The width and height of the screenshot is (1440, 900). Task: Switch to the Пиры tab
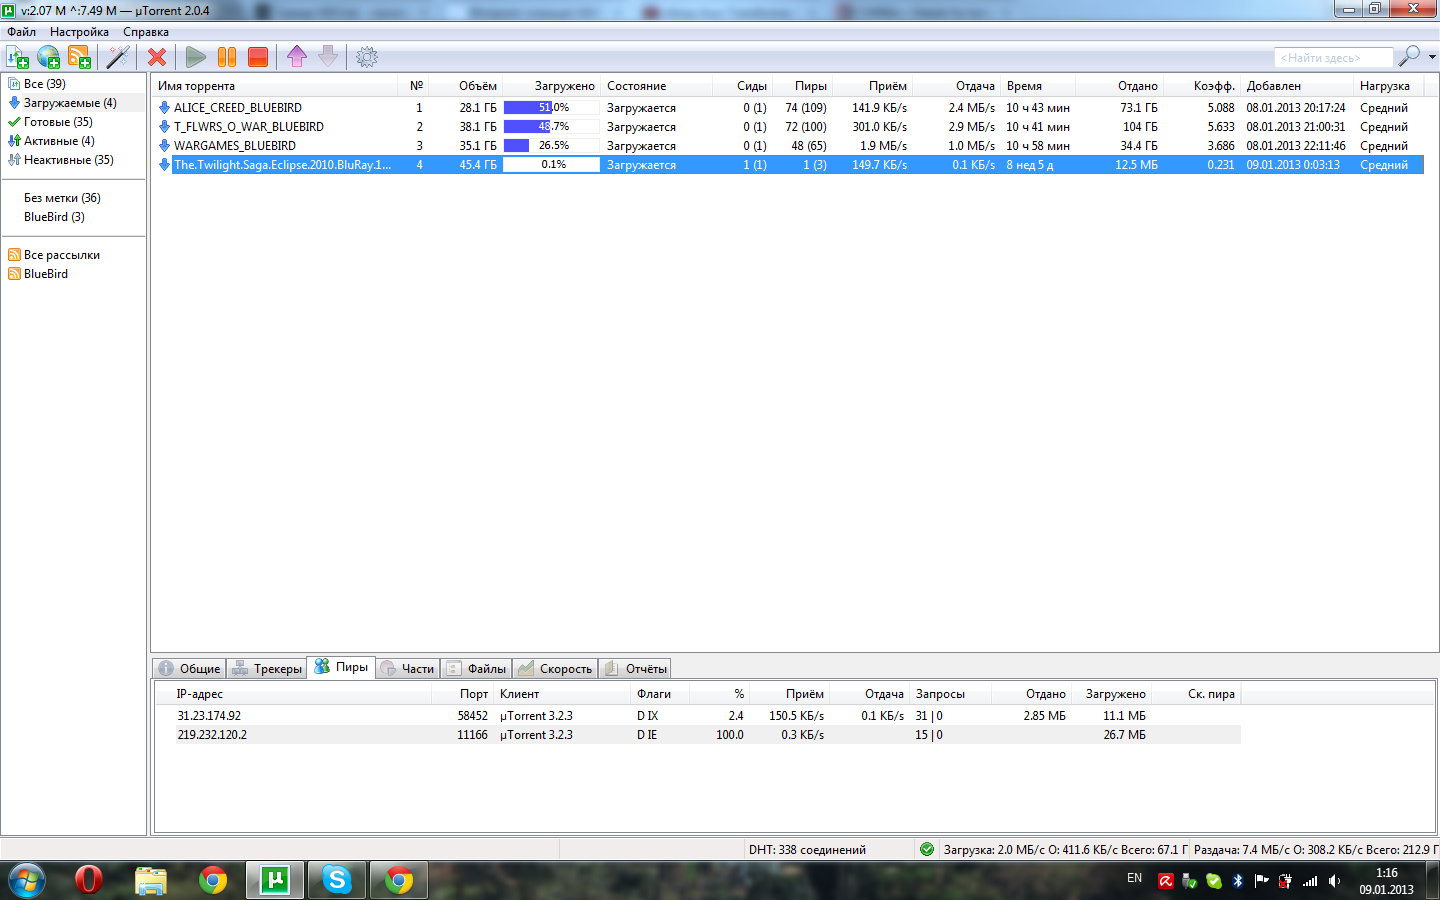pyautogui.click(x=341, y=667)
